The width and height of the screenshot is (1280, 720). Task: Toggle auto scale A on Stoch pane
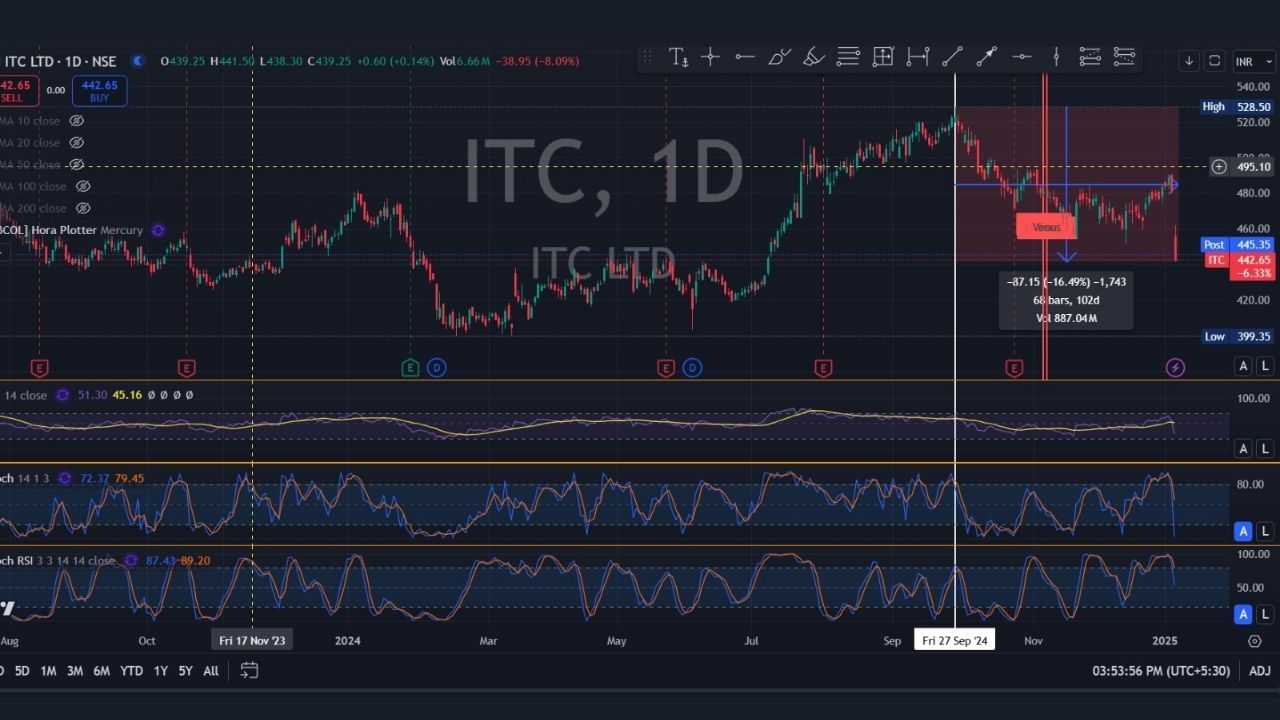[x=1244, y=531]
